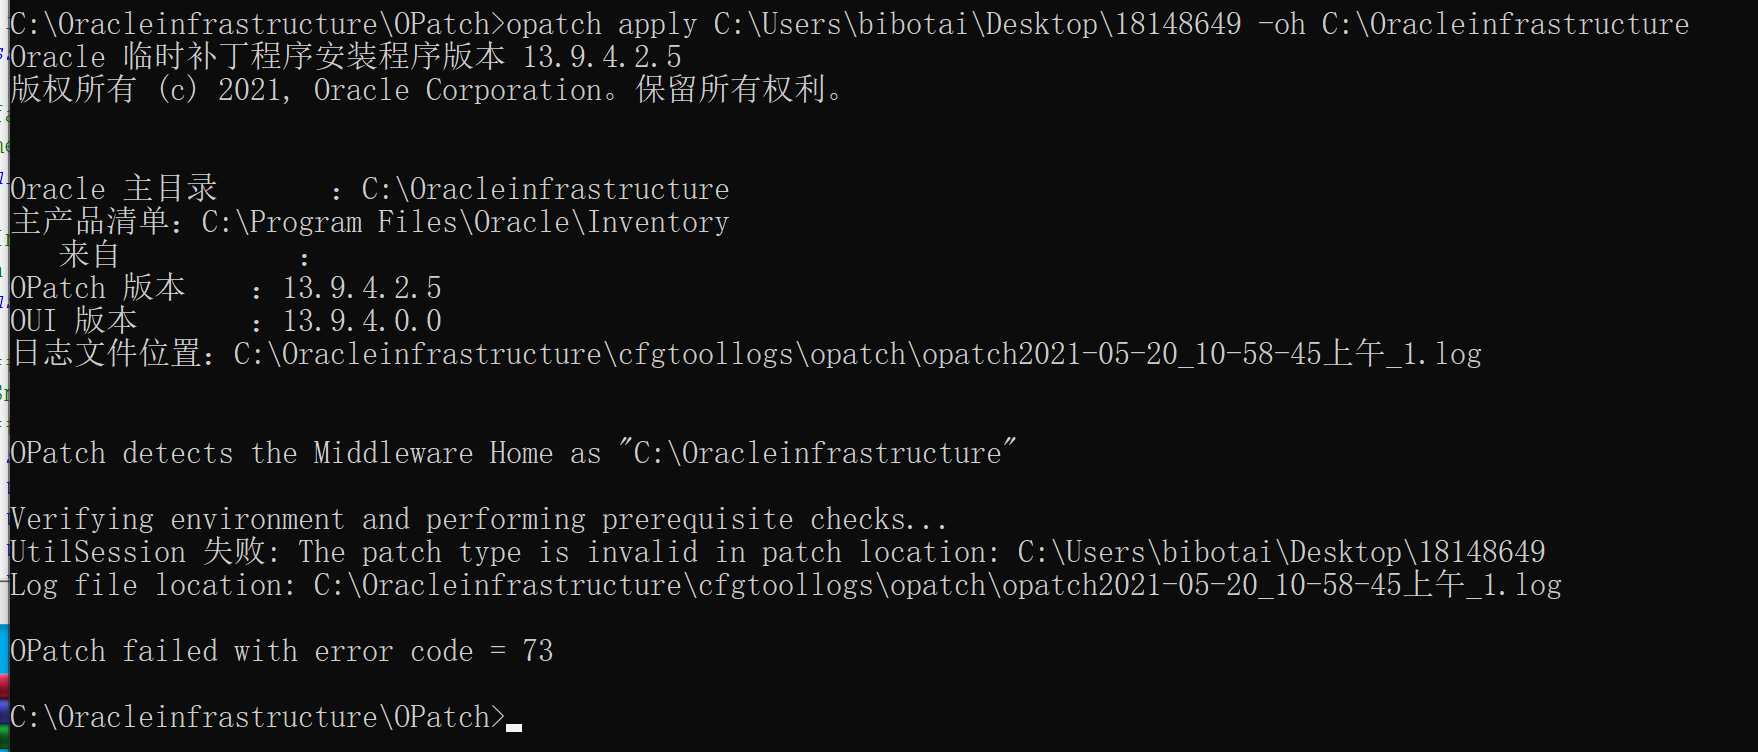Screen dimensions: 1758x752
Task: Click the 日志文件位置 log file path
Action: pos(857,354)
